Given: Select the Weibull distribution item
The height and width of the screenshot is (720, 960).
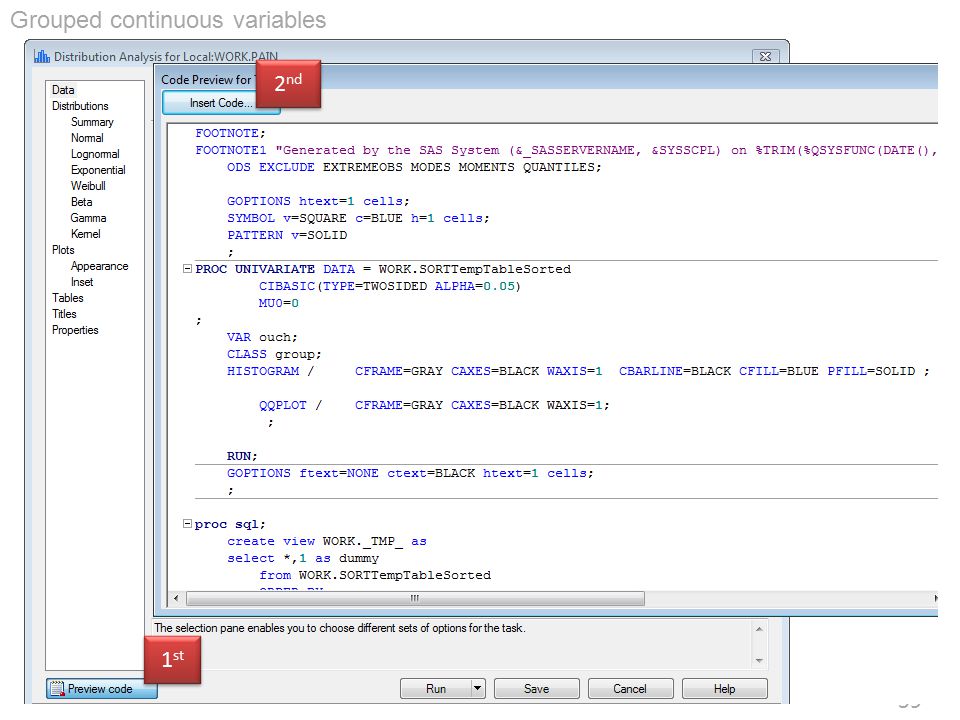Looking at the screenshot, I should point(88,186).
